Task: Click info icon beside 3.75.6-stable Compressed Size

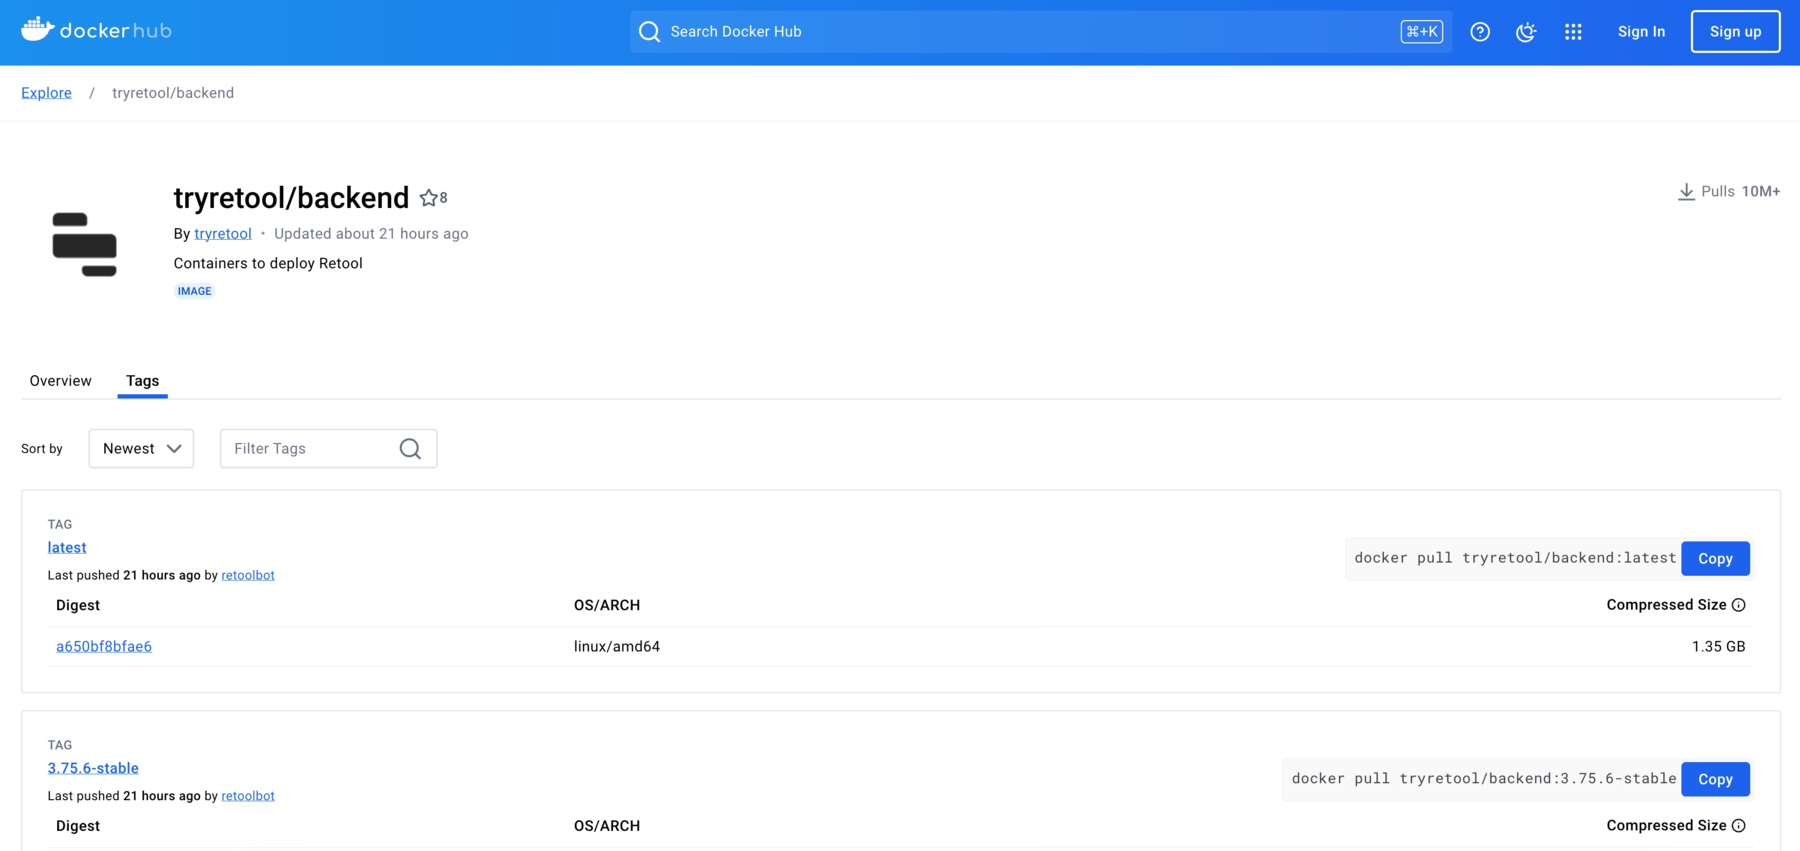Action: coord(1739,826)
